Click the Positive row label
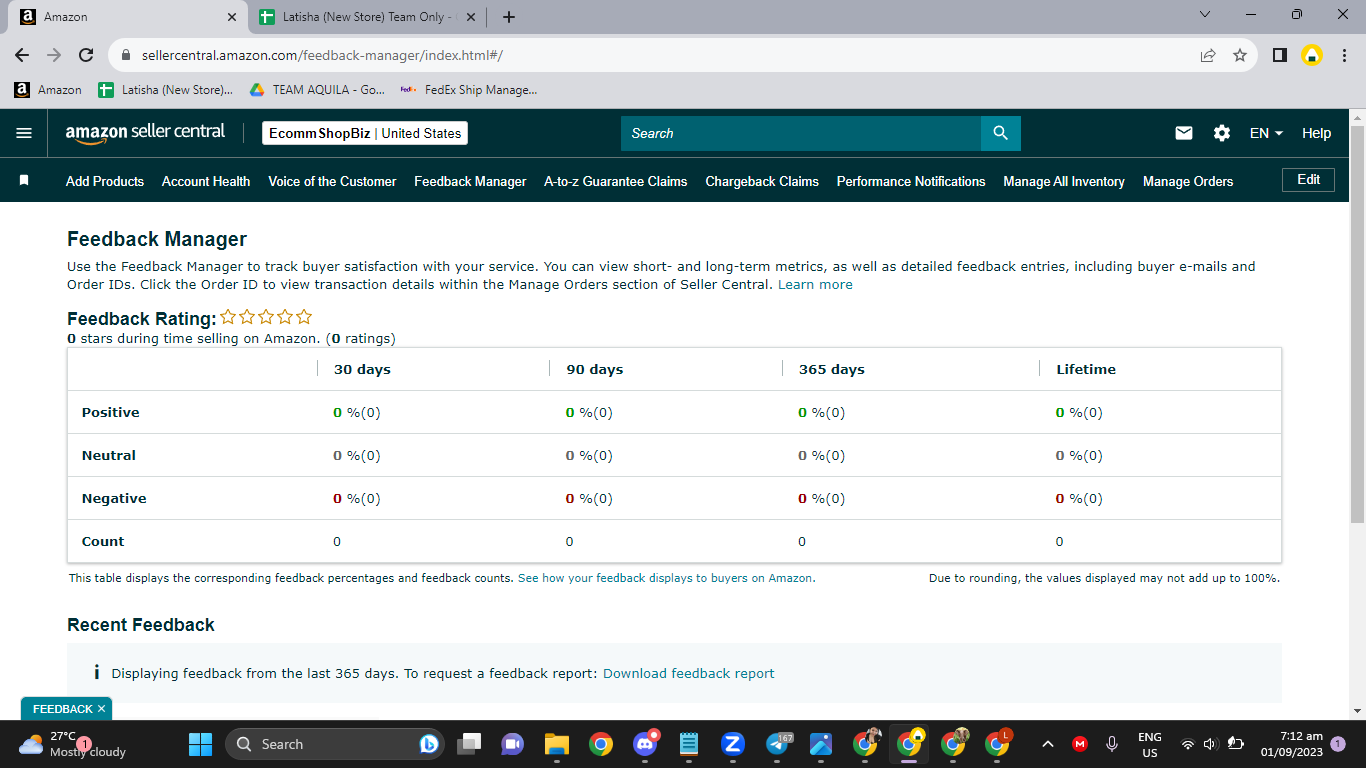Image resolution: width=1366 pixels, height=768 pixels. click(111, 412)
